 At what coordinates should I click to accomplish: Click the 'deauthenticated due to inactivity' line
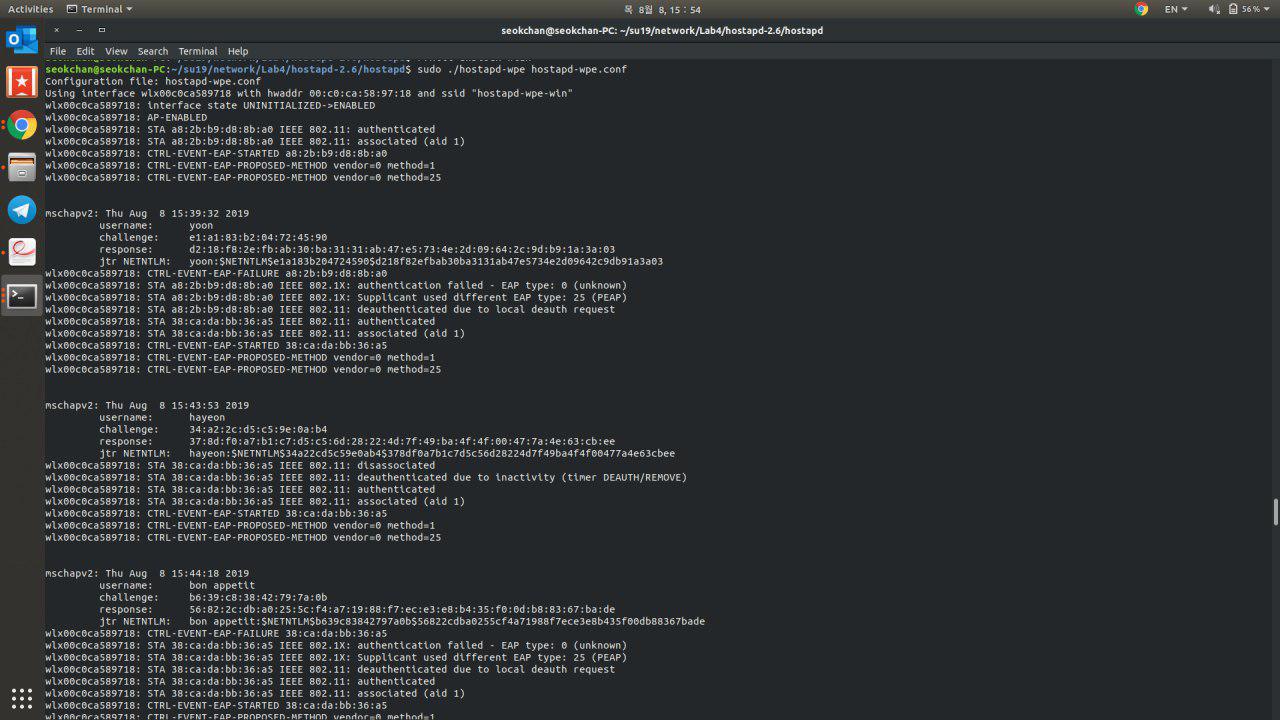point(366,477)
